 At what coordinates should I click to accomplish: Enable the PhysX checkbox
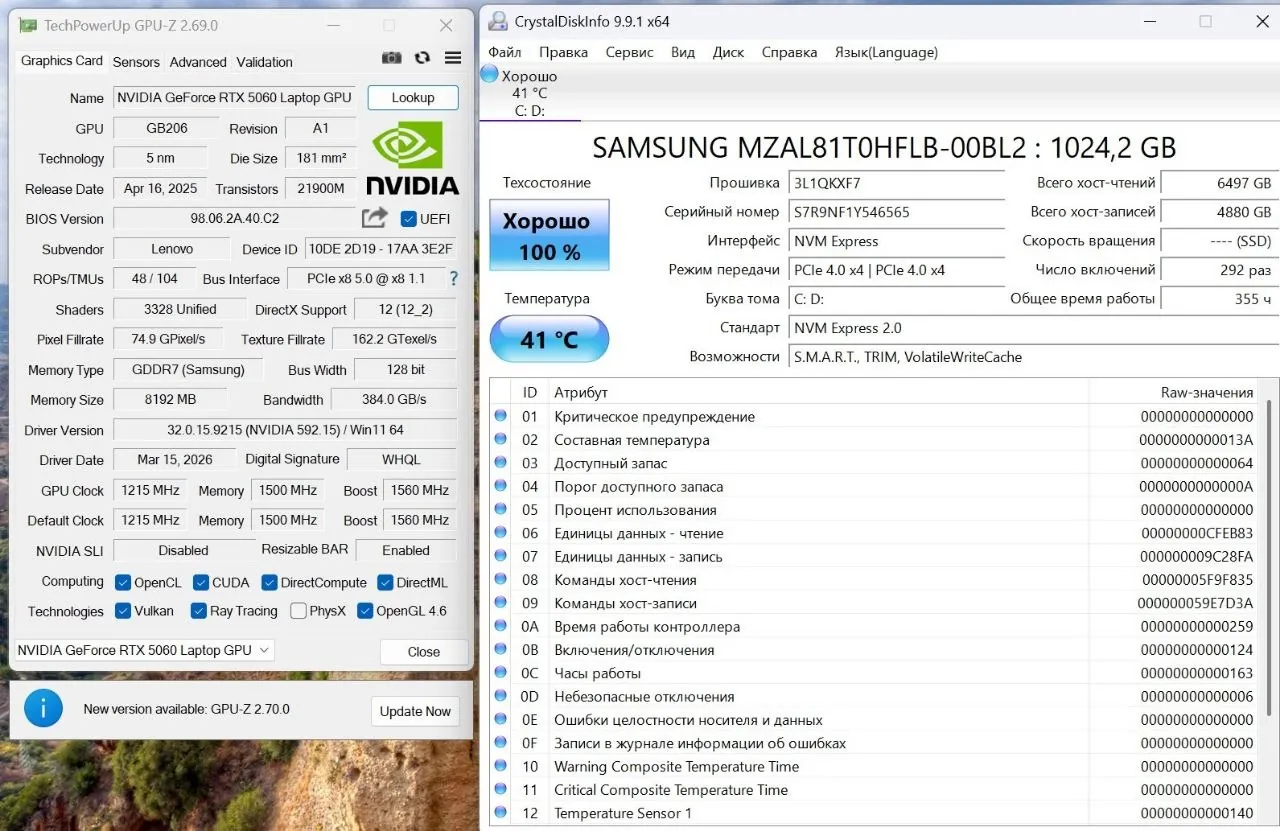[298, 610]
